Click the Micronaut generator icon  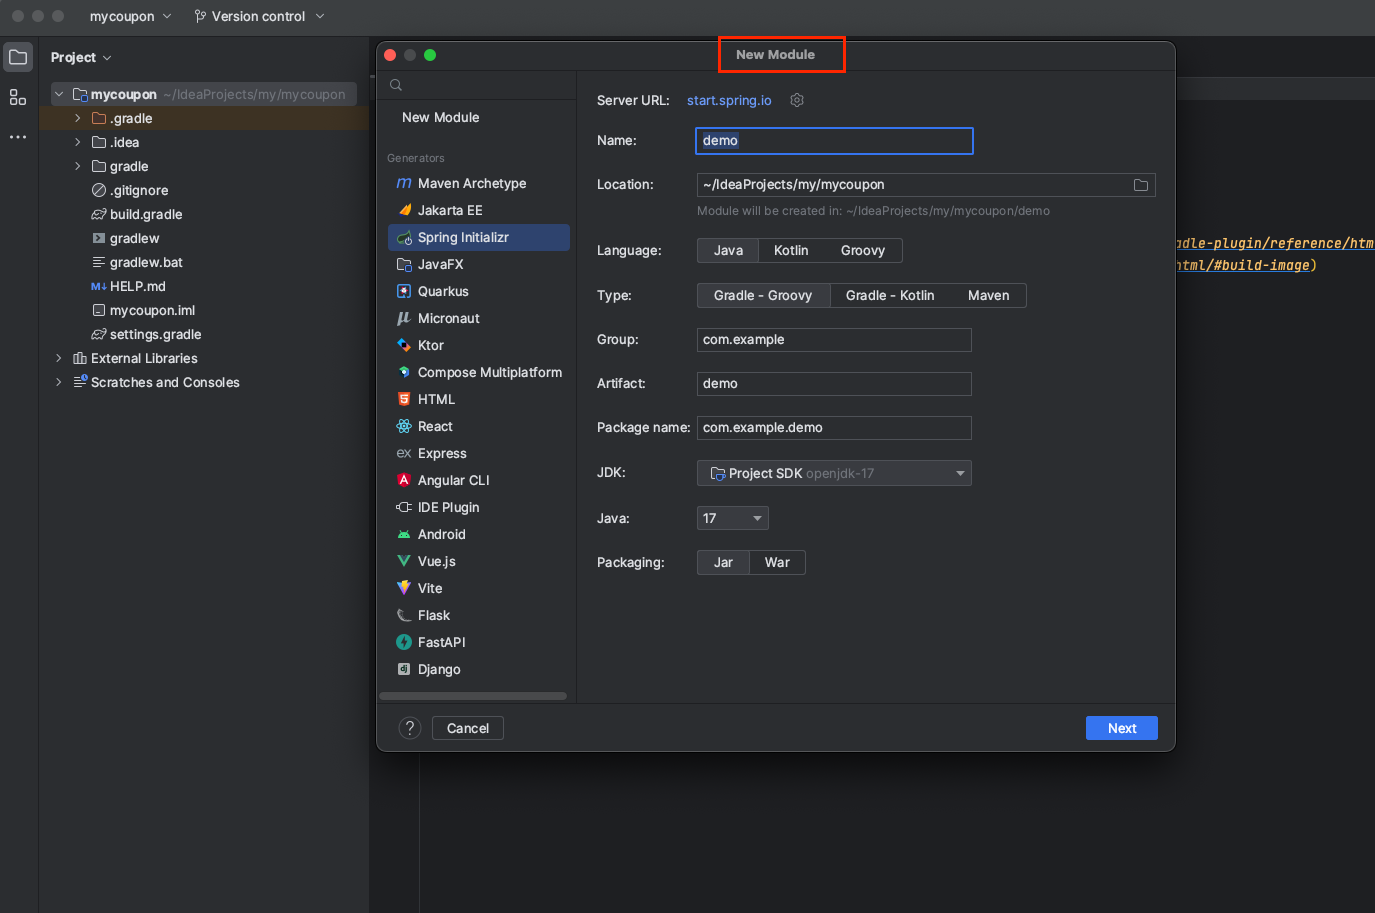pyautogui.click(x=404, y=318)
